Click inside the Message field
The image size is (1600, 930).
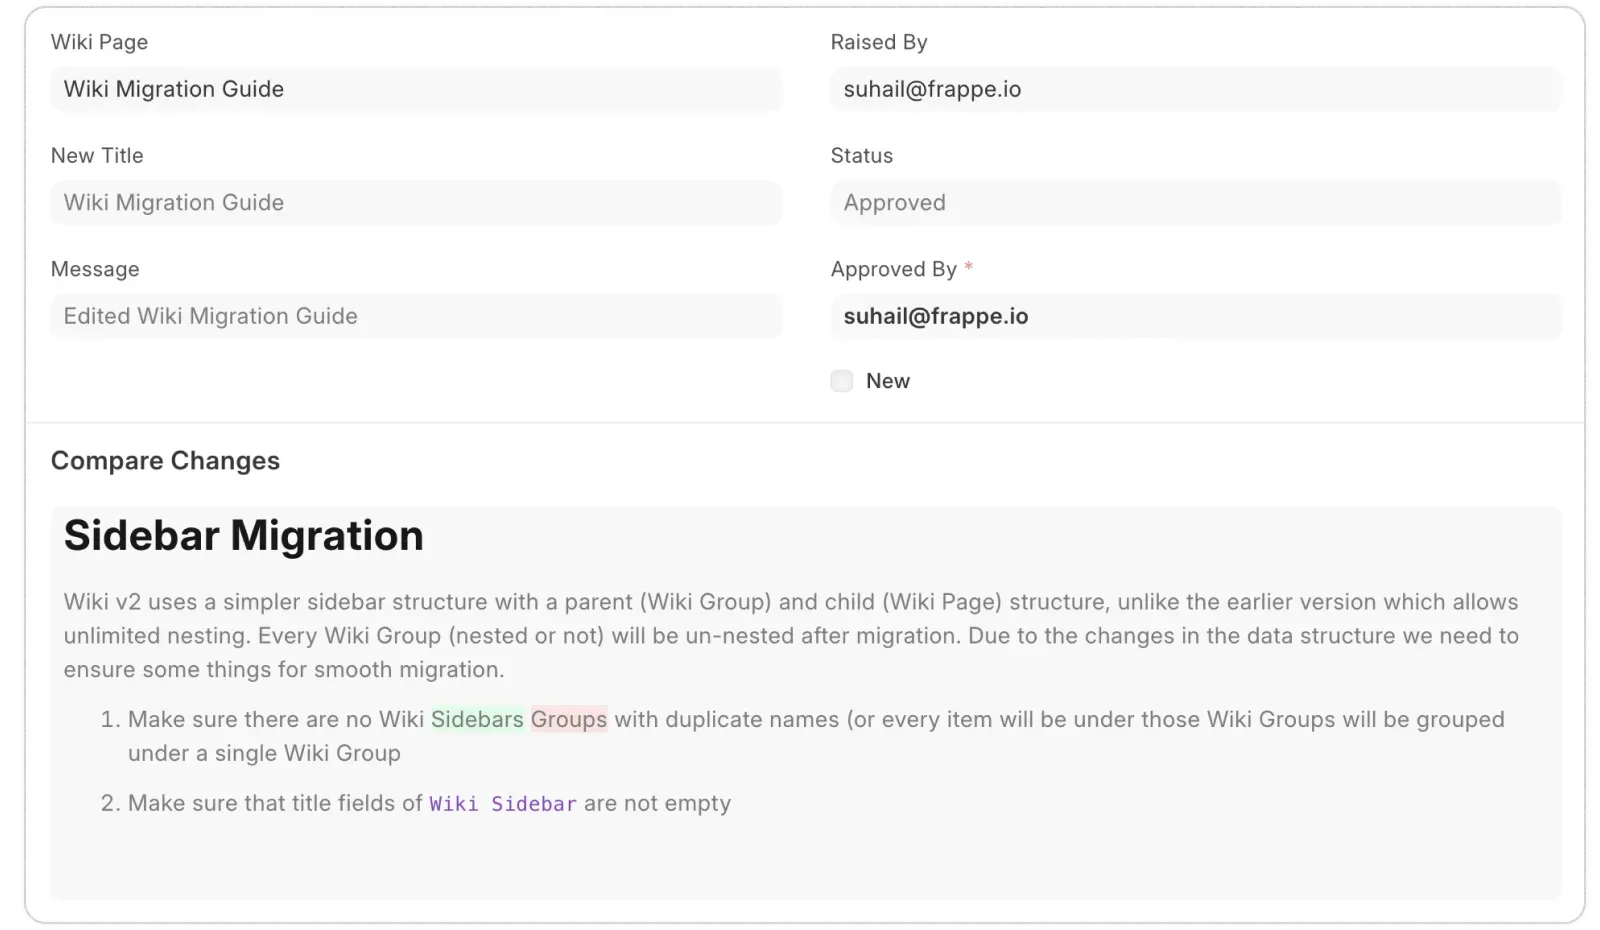(416, 316)
